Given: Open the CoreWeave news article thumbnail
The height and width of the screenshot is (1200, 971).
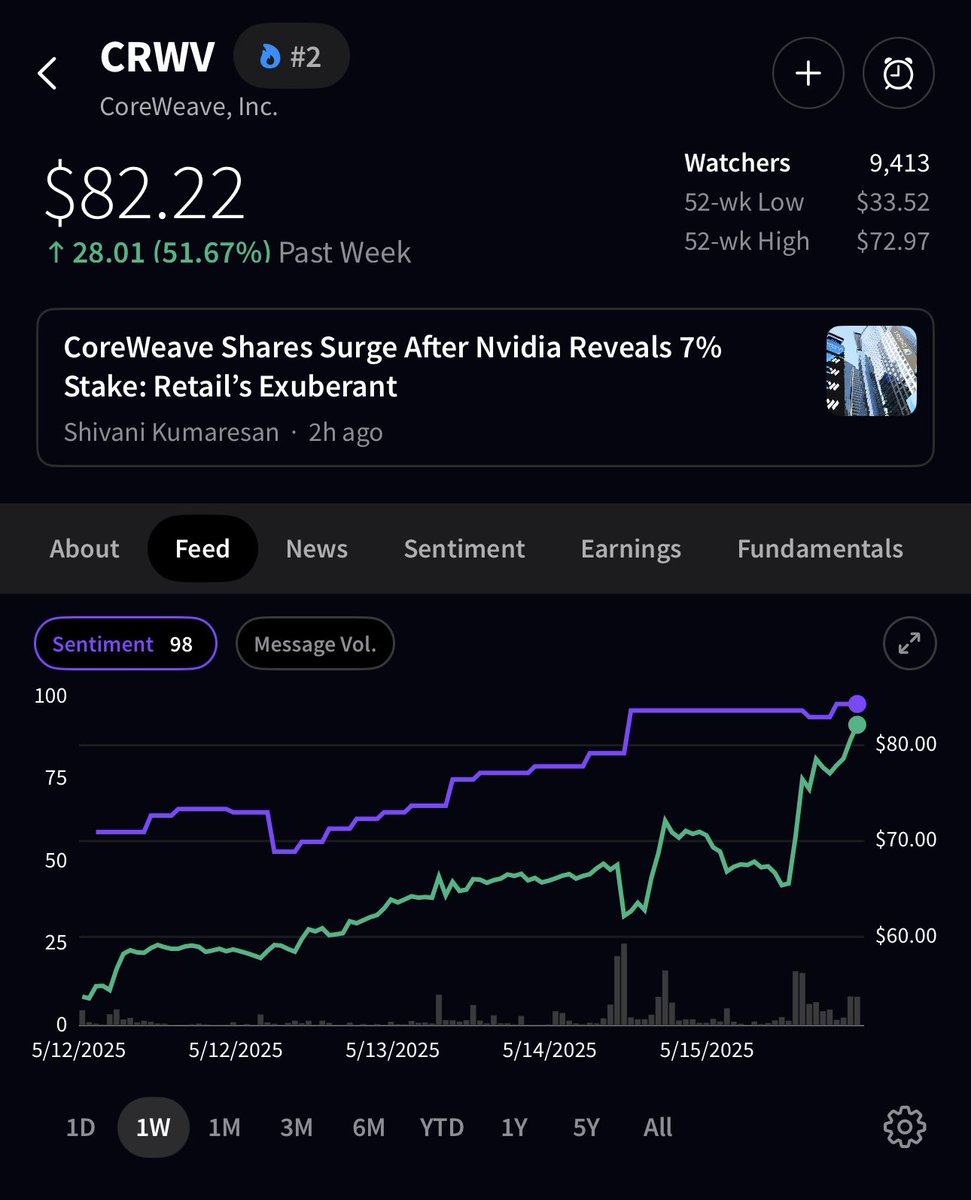Looking at the screenshot, I should pos(871,371).
